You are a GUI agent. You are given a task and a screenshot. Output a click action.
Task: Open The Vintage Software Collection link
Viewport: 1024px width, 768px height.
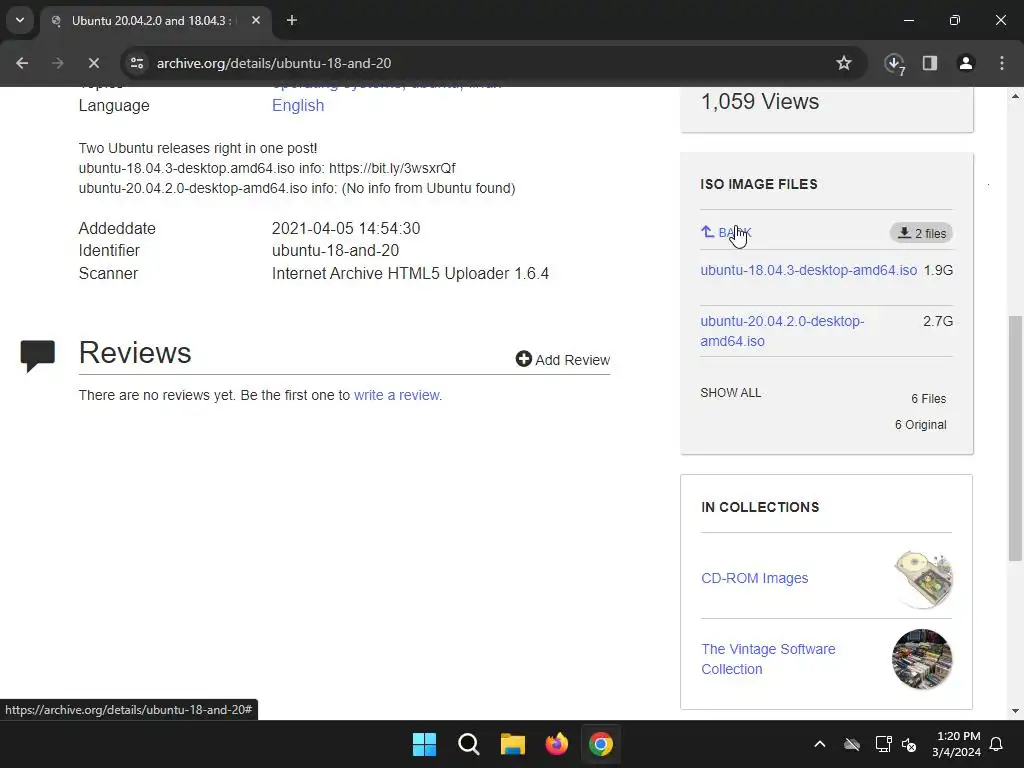pos(768,659)
